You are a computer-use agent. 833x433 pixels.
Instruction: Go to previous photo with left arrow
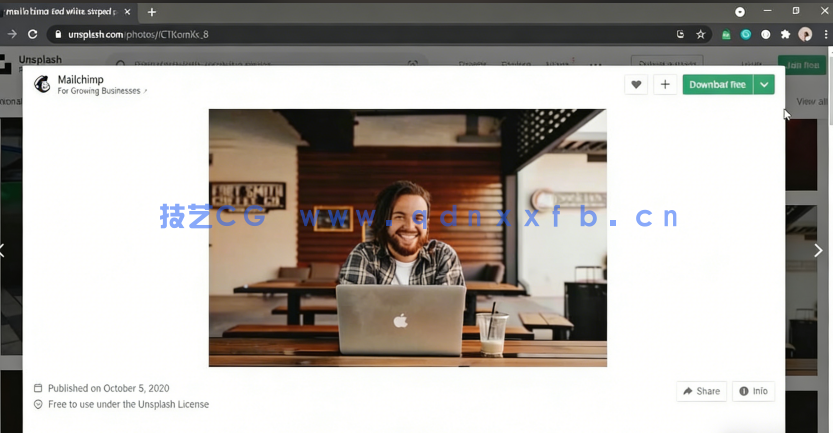coord(3,251)
